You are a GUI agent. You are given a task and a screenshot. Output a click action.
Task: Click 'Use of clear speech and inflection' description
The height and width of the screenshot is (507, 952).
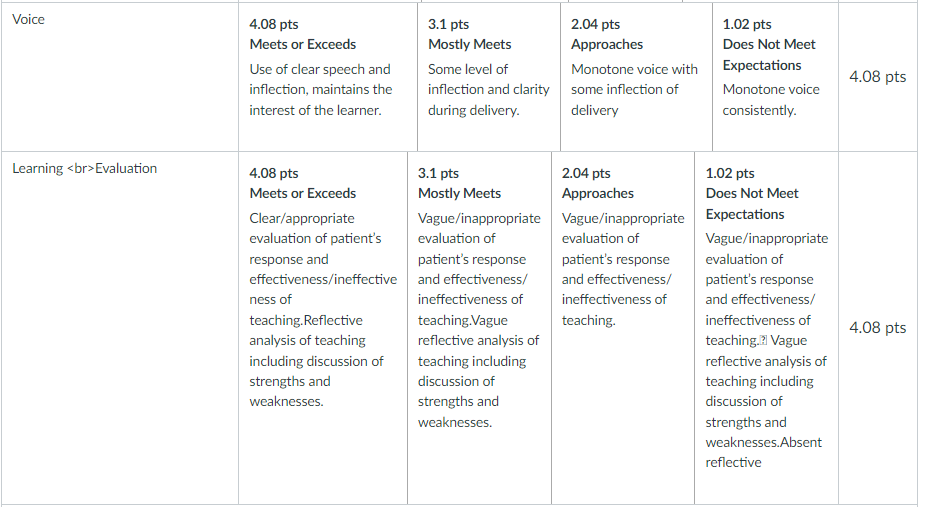tap(321, 90)
